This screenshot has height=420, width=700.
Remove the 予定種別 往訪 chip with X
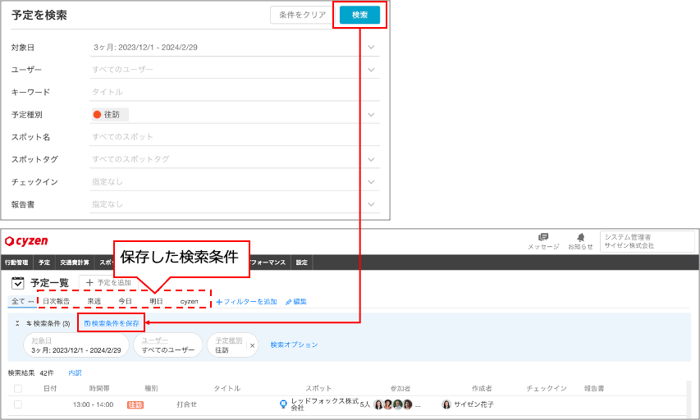252,345
